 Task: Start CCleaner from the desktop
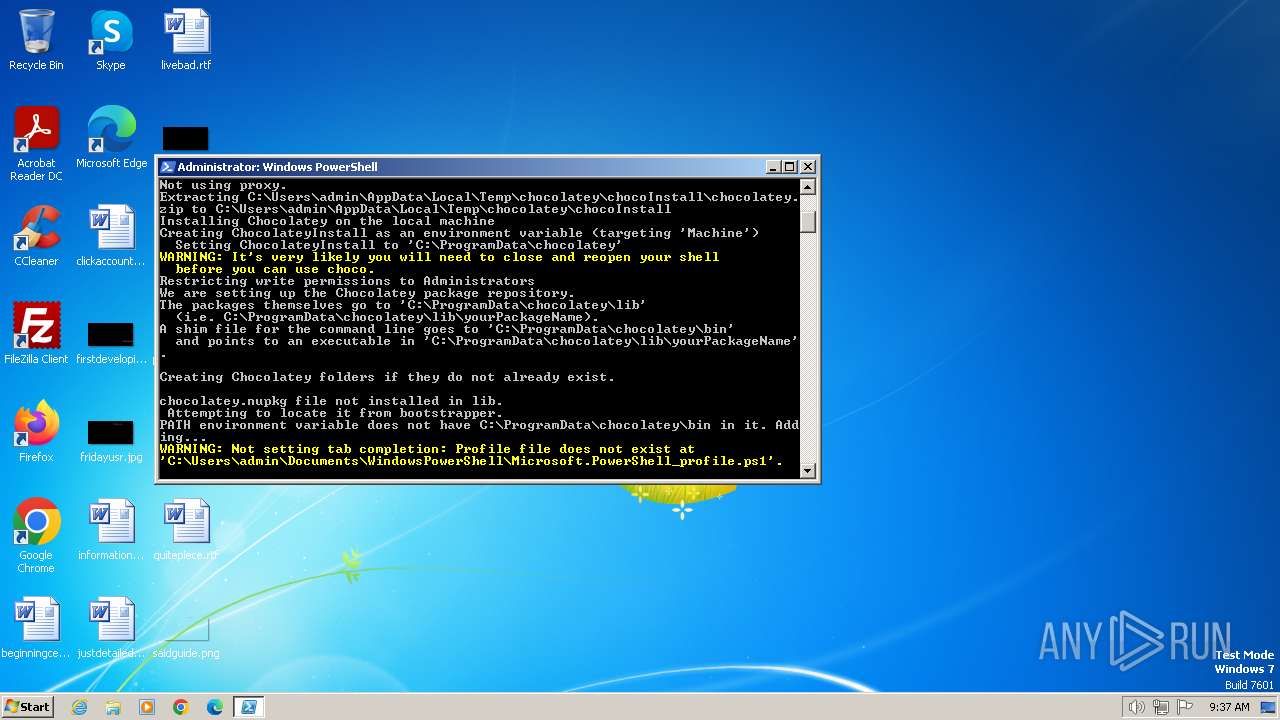coord(36,236)
